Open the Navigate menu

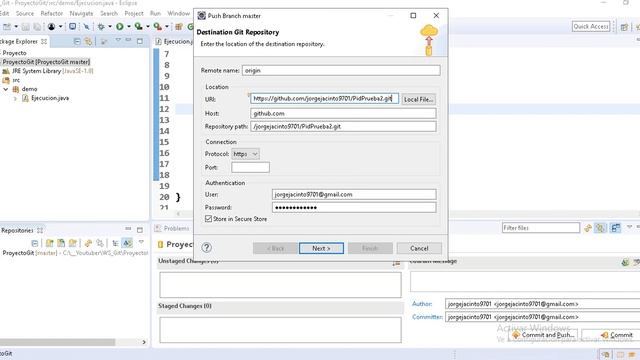coord(81,13)
